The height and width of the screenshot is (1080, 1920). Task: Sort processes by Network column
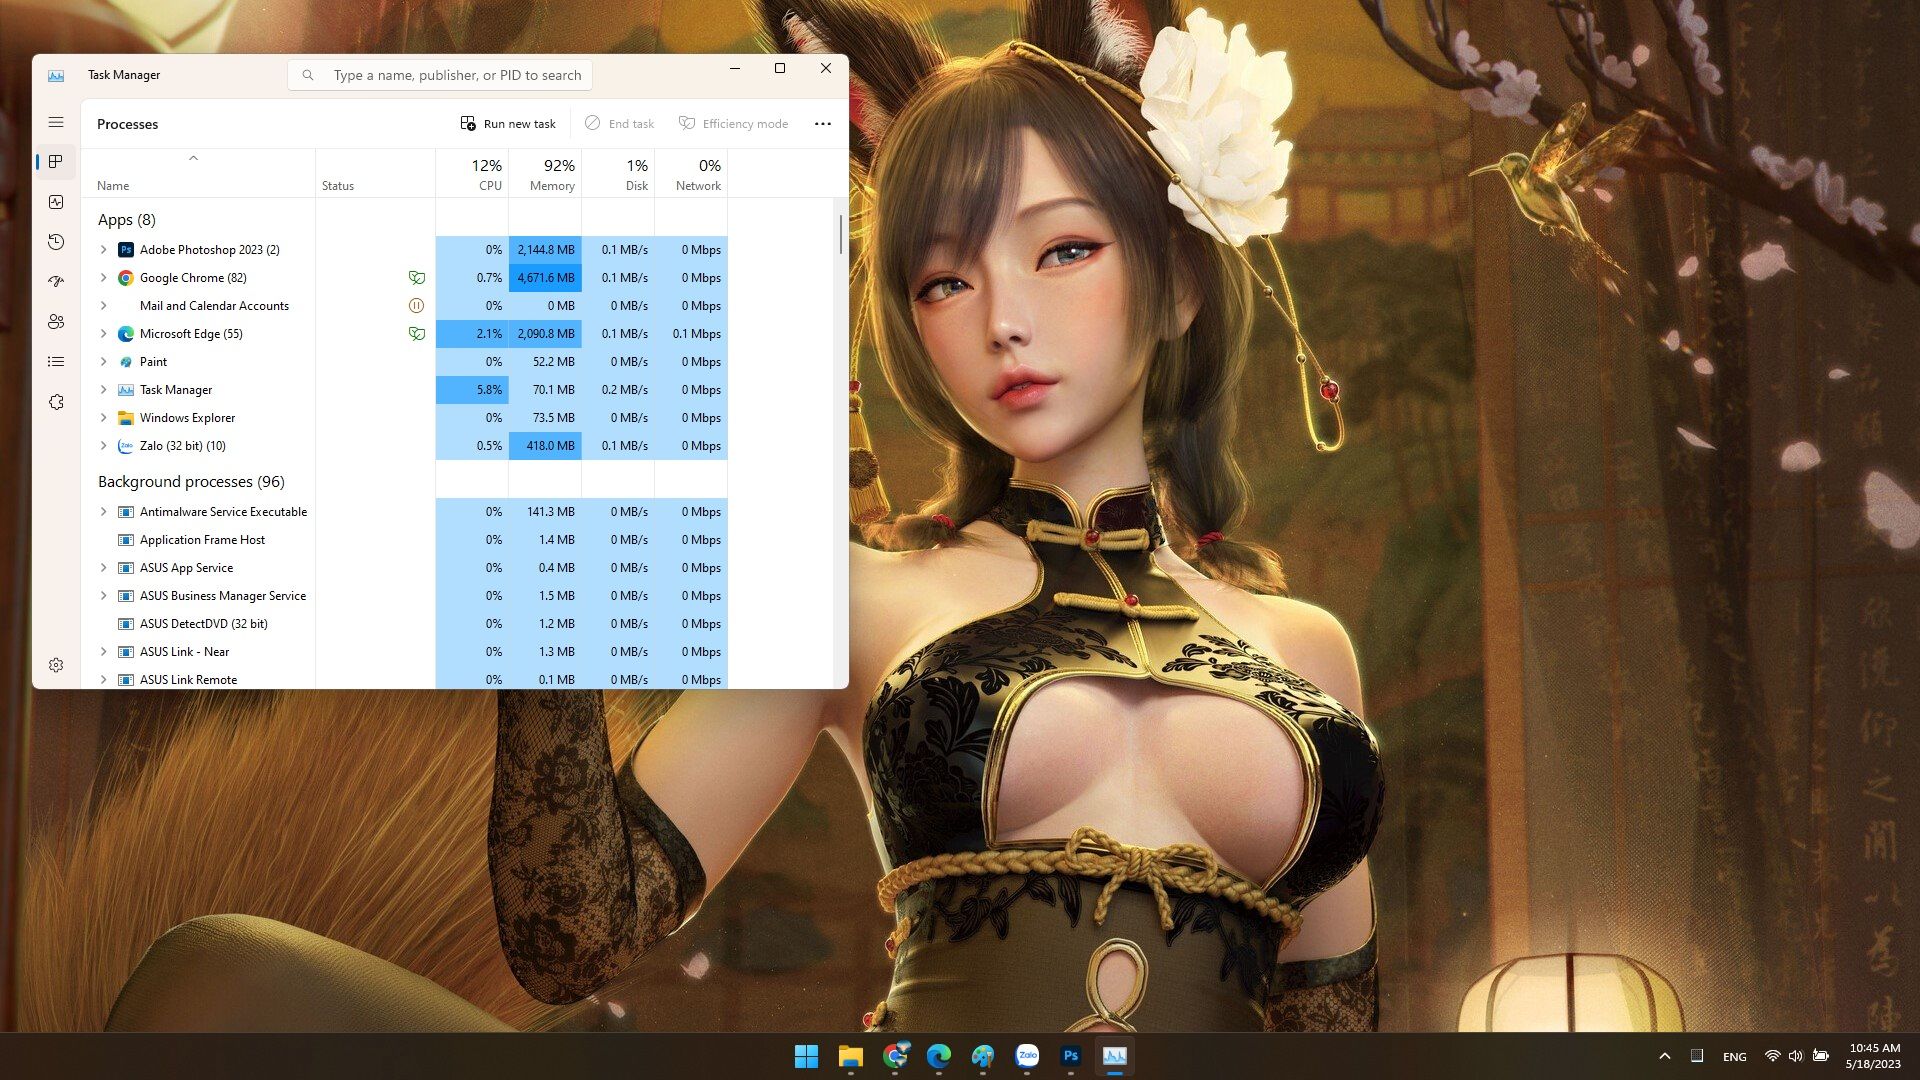coord(691,174)
